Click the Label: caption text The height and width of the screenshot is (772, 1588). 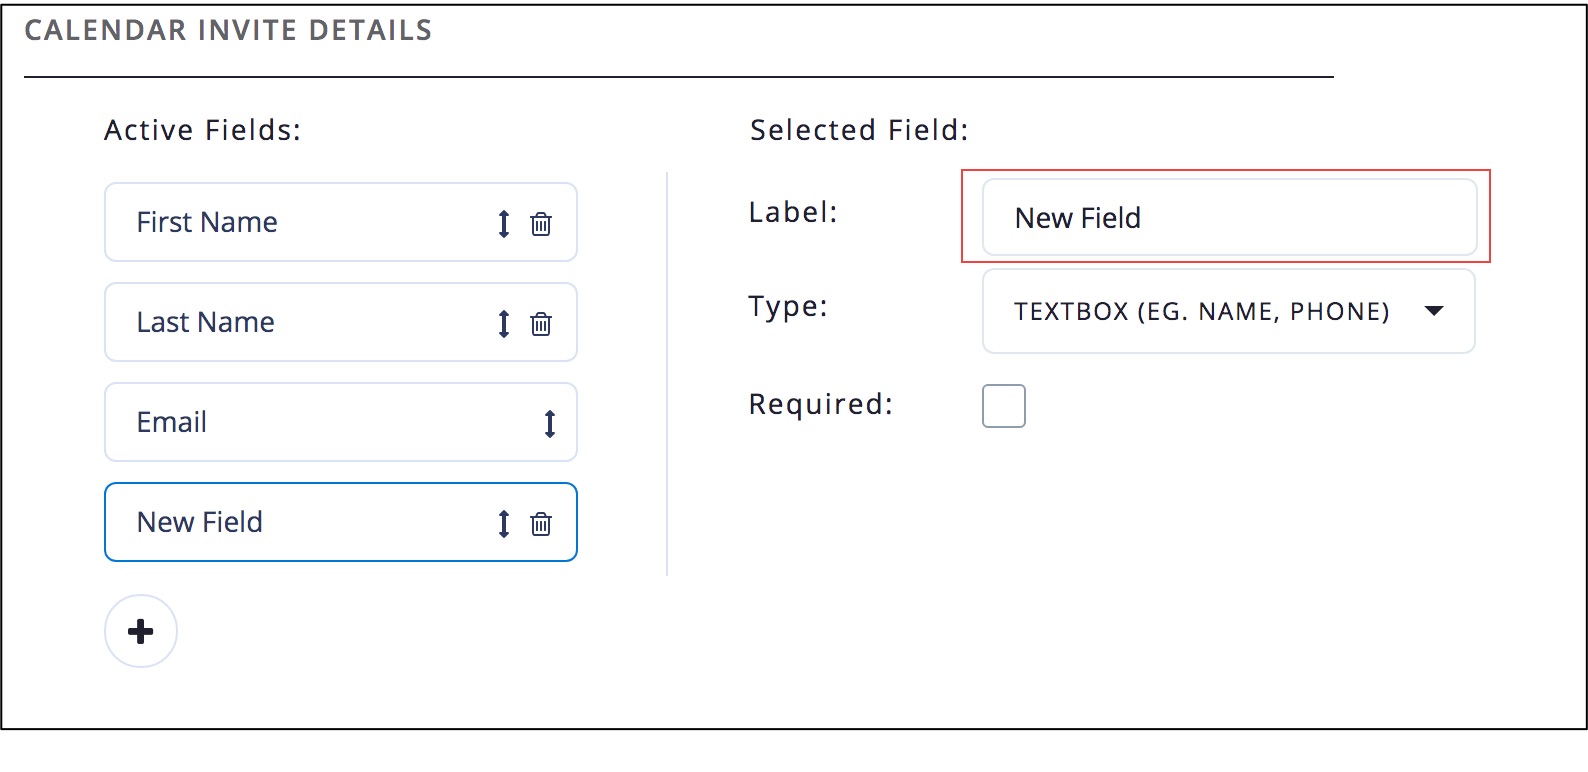click(793, 212)
